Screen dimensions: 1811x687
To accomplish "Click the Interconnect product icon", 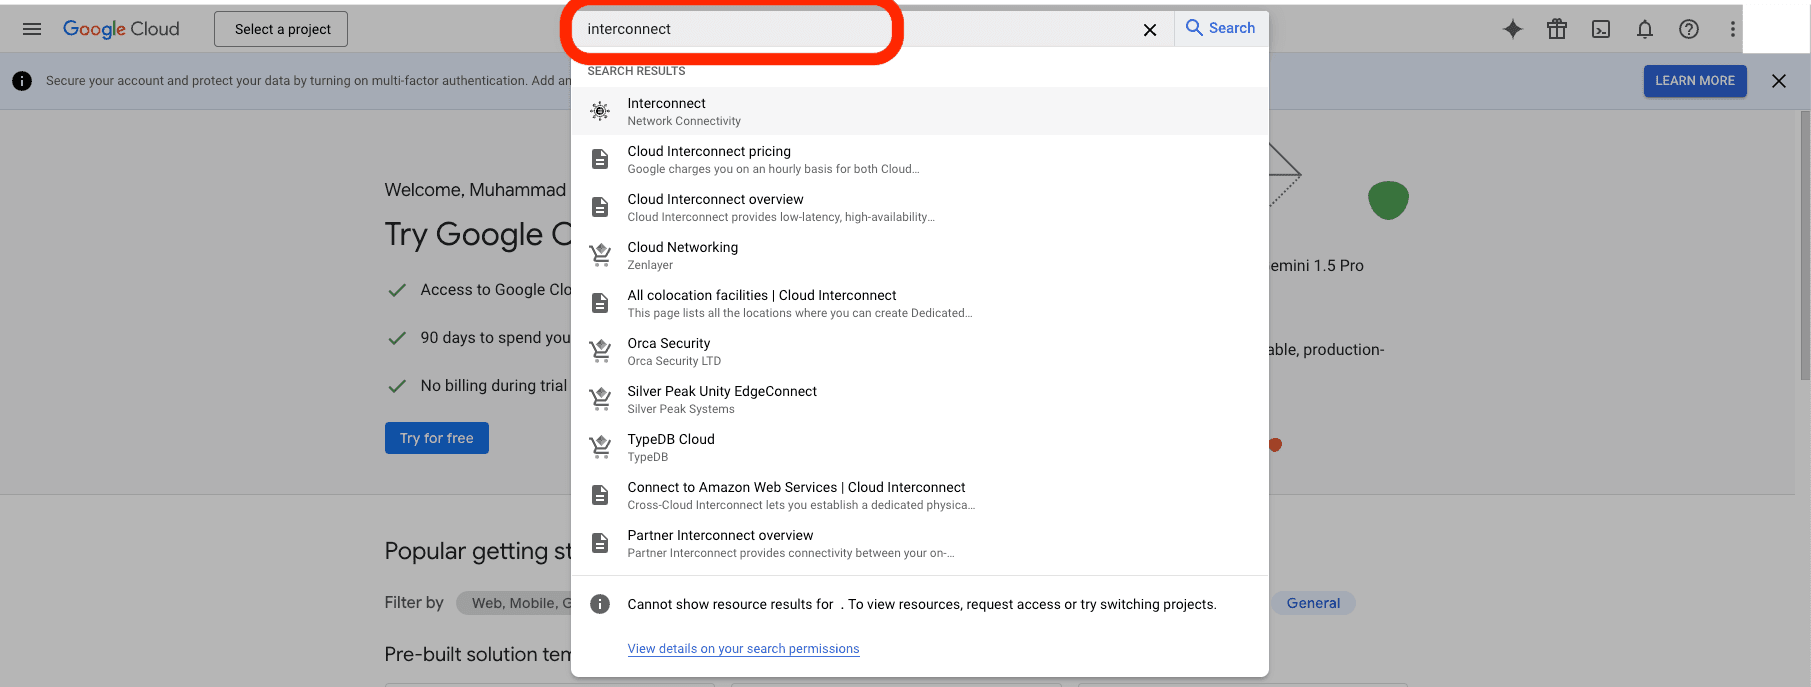I will (x=600, y=111).
